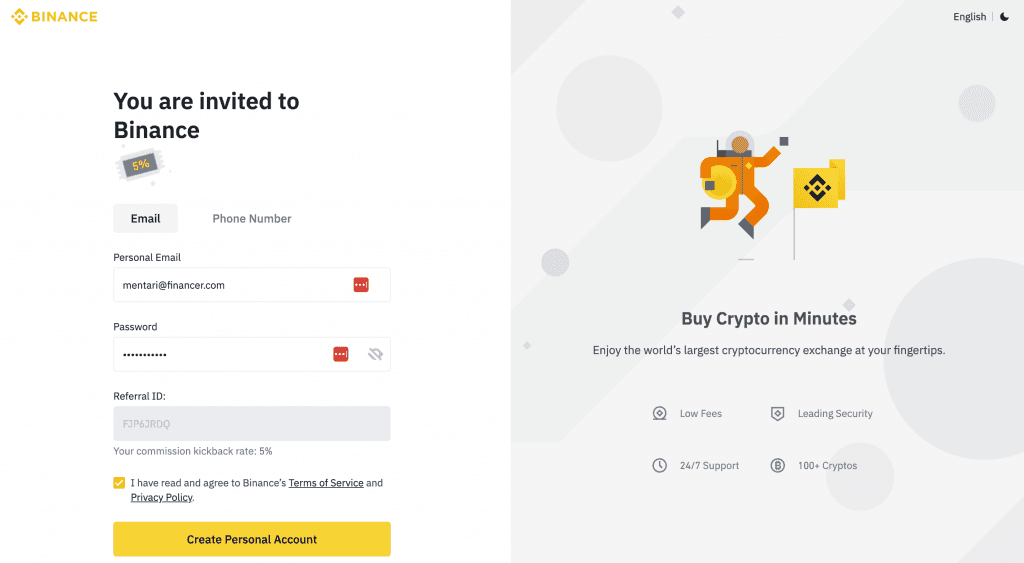Click the Referral ID field
This screenshot has width=1024, height=563.
[251, 424]
